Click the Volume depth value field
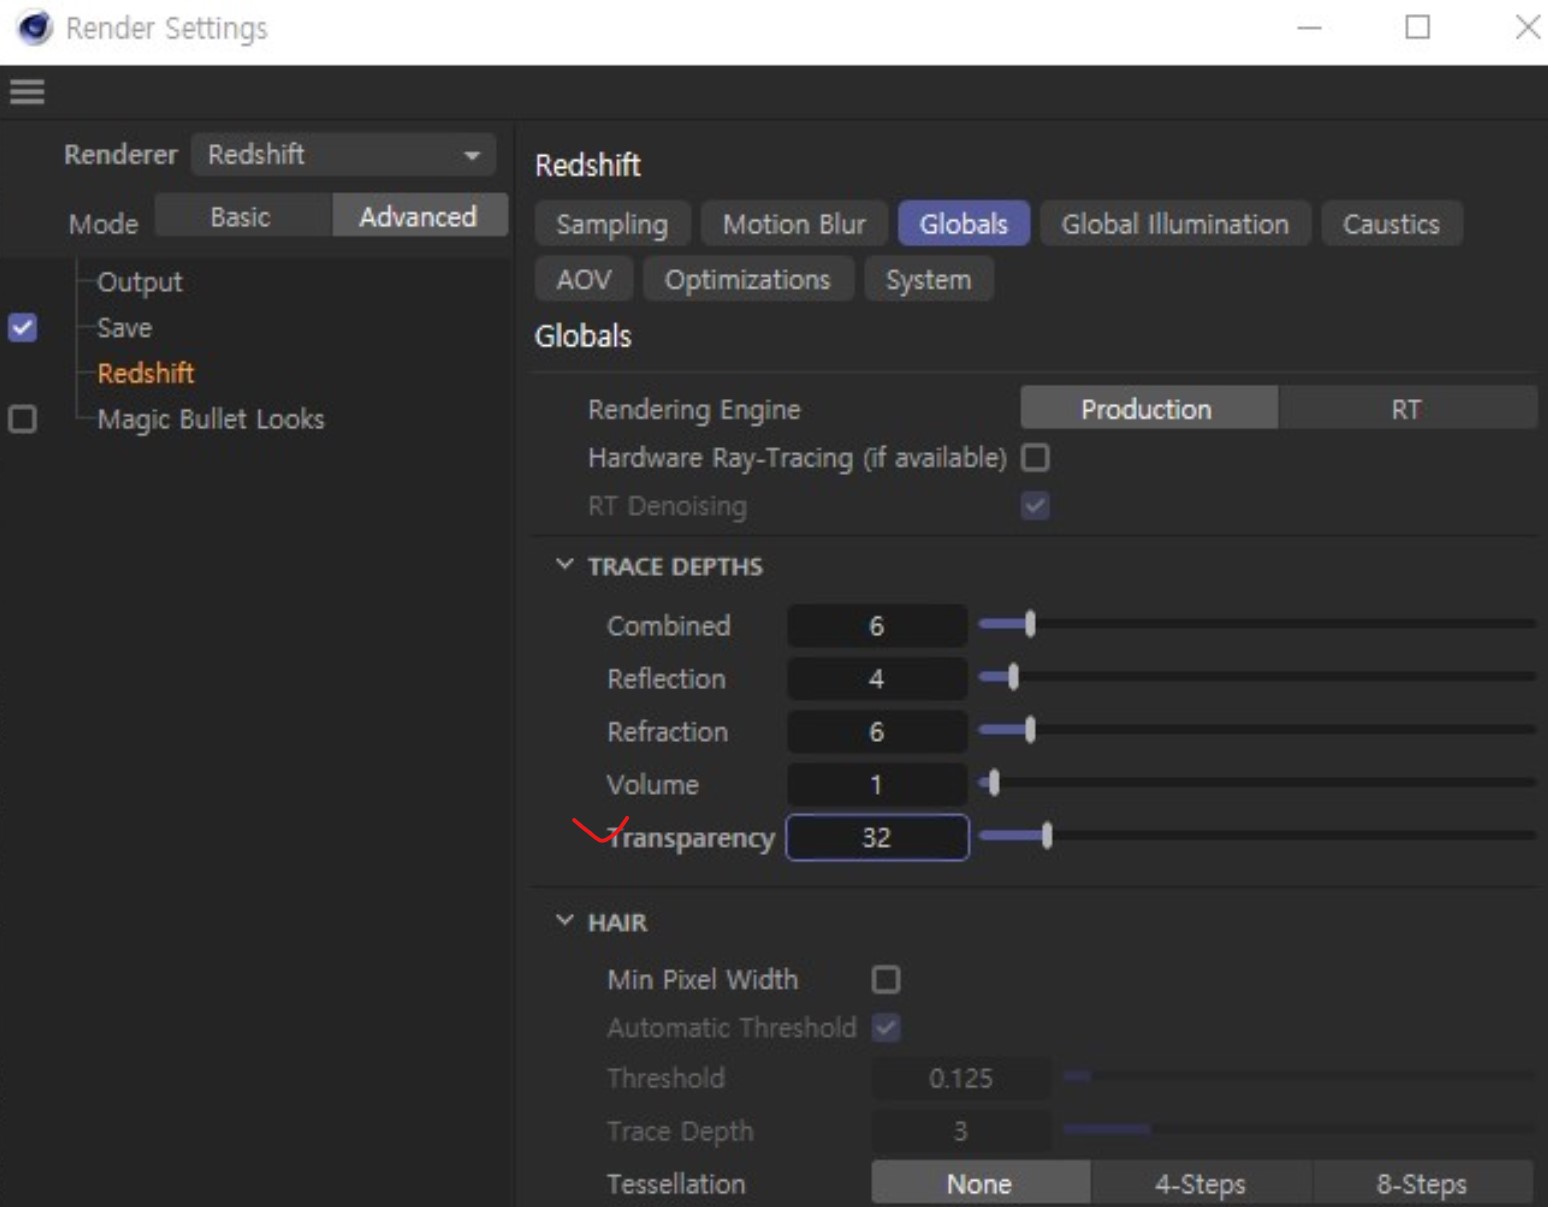The image size is (1548, 1207). tap(877, 785)
